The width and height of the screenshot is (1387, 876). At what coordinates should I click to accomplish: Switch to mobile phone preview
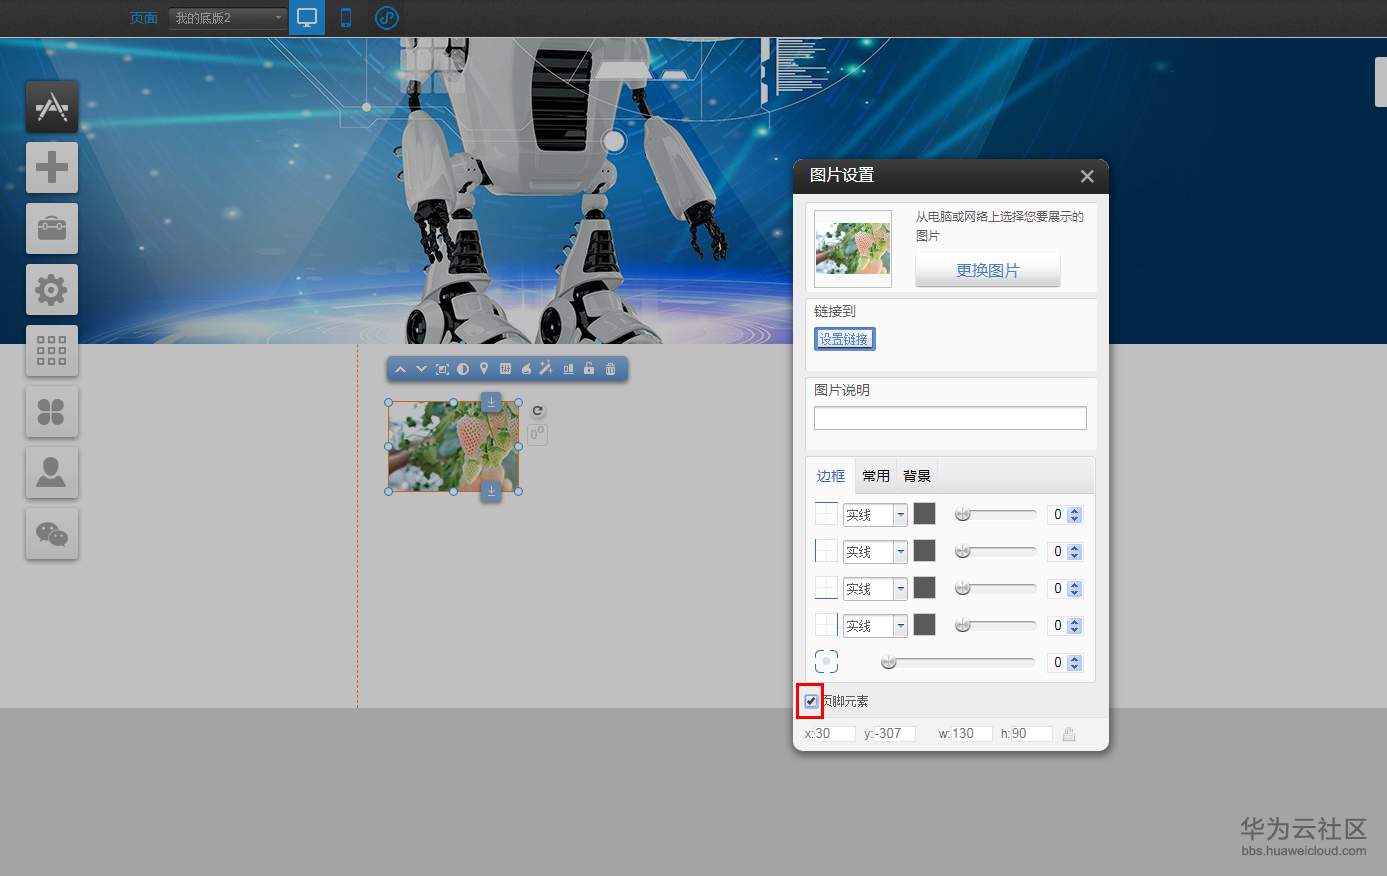tap(346, 18)
